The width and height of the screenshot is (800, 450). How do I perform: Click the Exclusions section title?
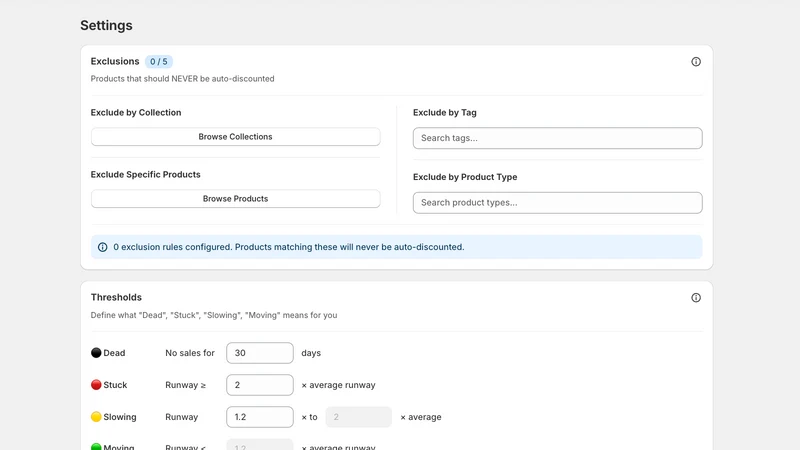[x=115, y=61]
